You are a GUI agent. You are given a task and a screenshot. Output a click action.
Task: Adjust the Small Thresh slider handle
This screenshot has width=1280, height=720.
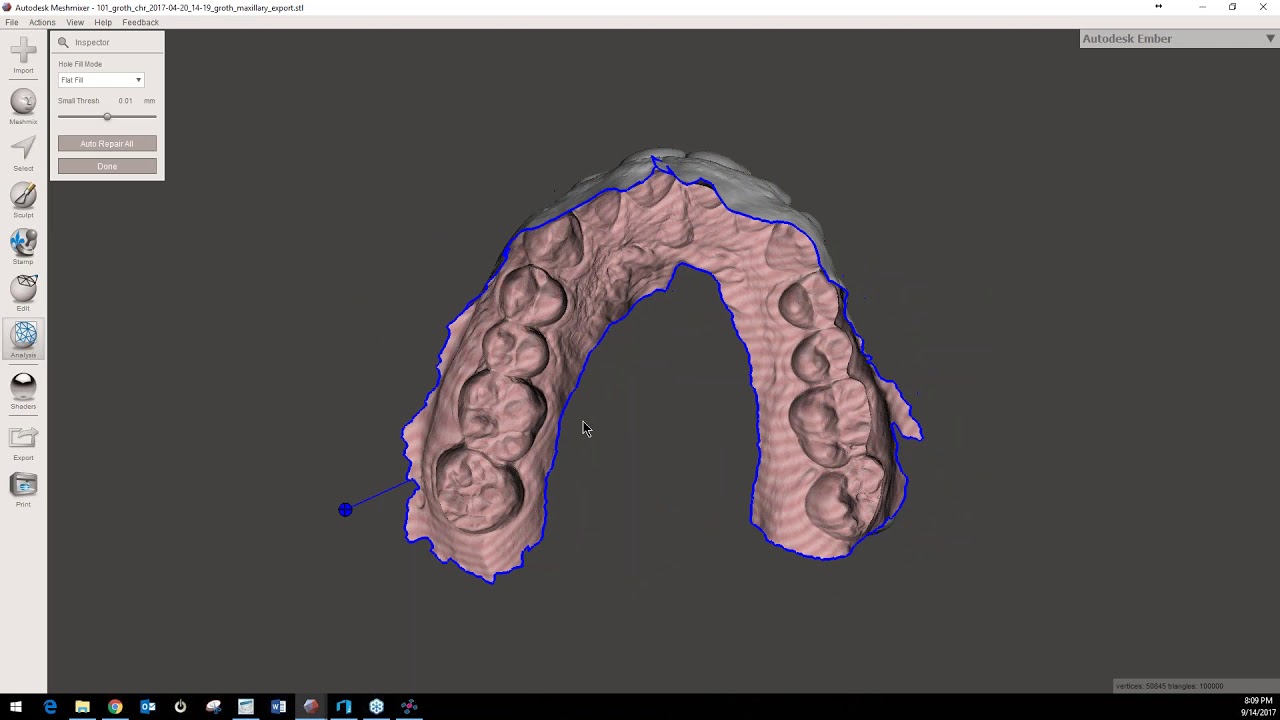click(x=107, y=117)
